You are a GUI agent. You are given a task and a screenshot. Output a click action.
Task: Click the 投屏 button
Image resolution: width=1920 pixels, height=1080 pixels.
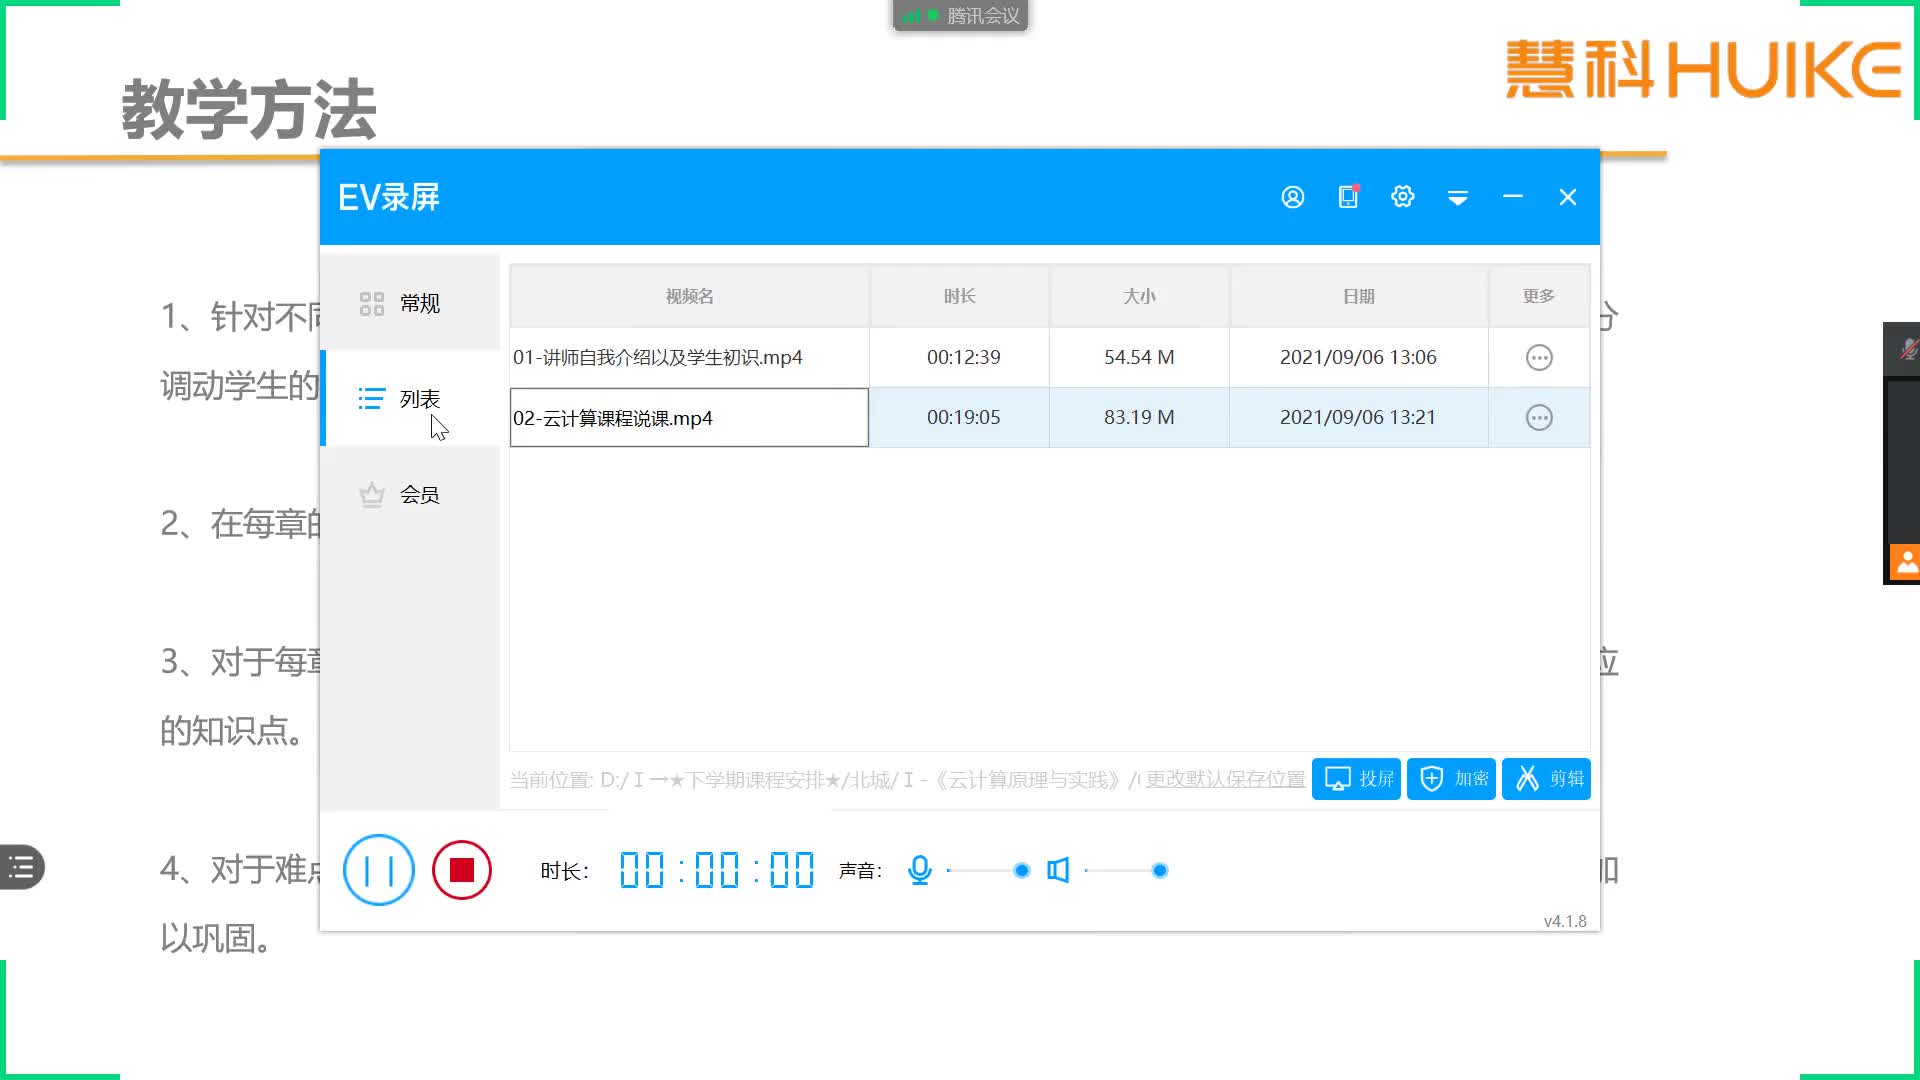[x=1356, y=779]
